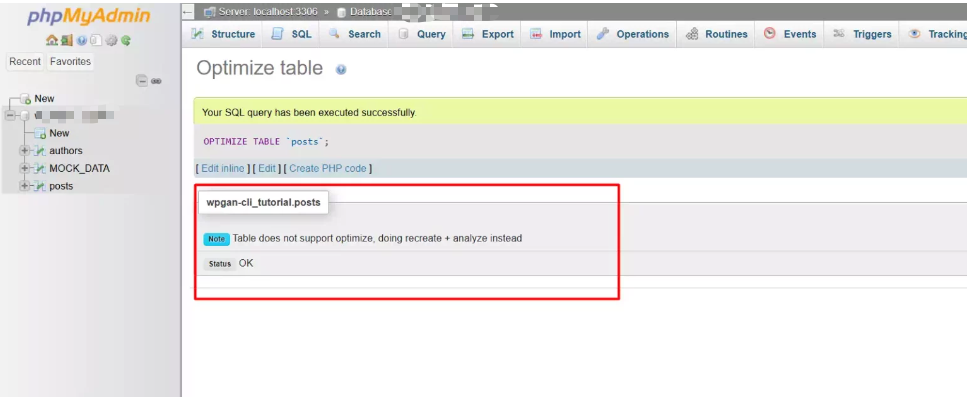This screenshot has height=401, width=967.
Task: Open the Query tab
Action: 421,35
